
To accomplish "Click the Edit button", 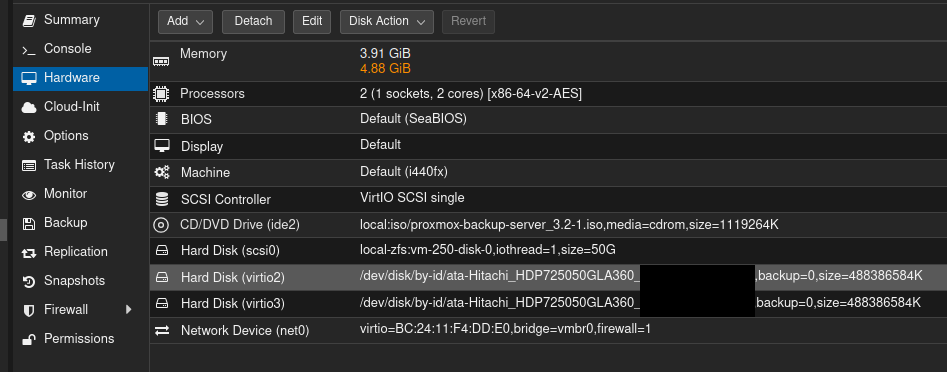I will (312, 22).
